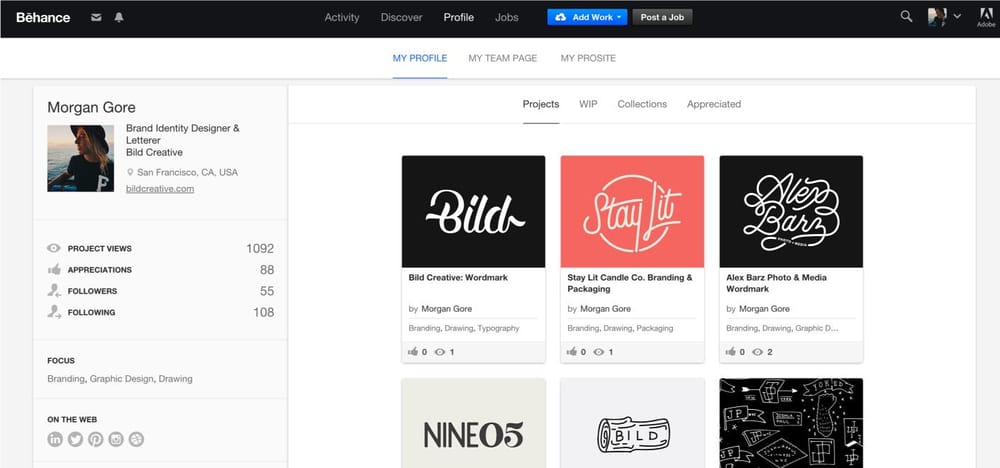The height and width of the screenshot is (468, 1000).
Task: Click Morgan Gore author on Bild card
Action: click(446, 309)
